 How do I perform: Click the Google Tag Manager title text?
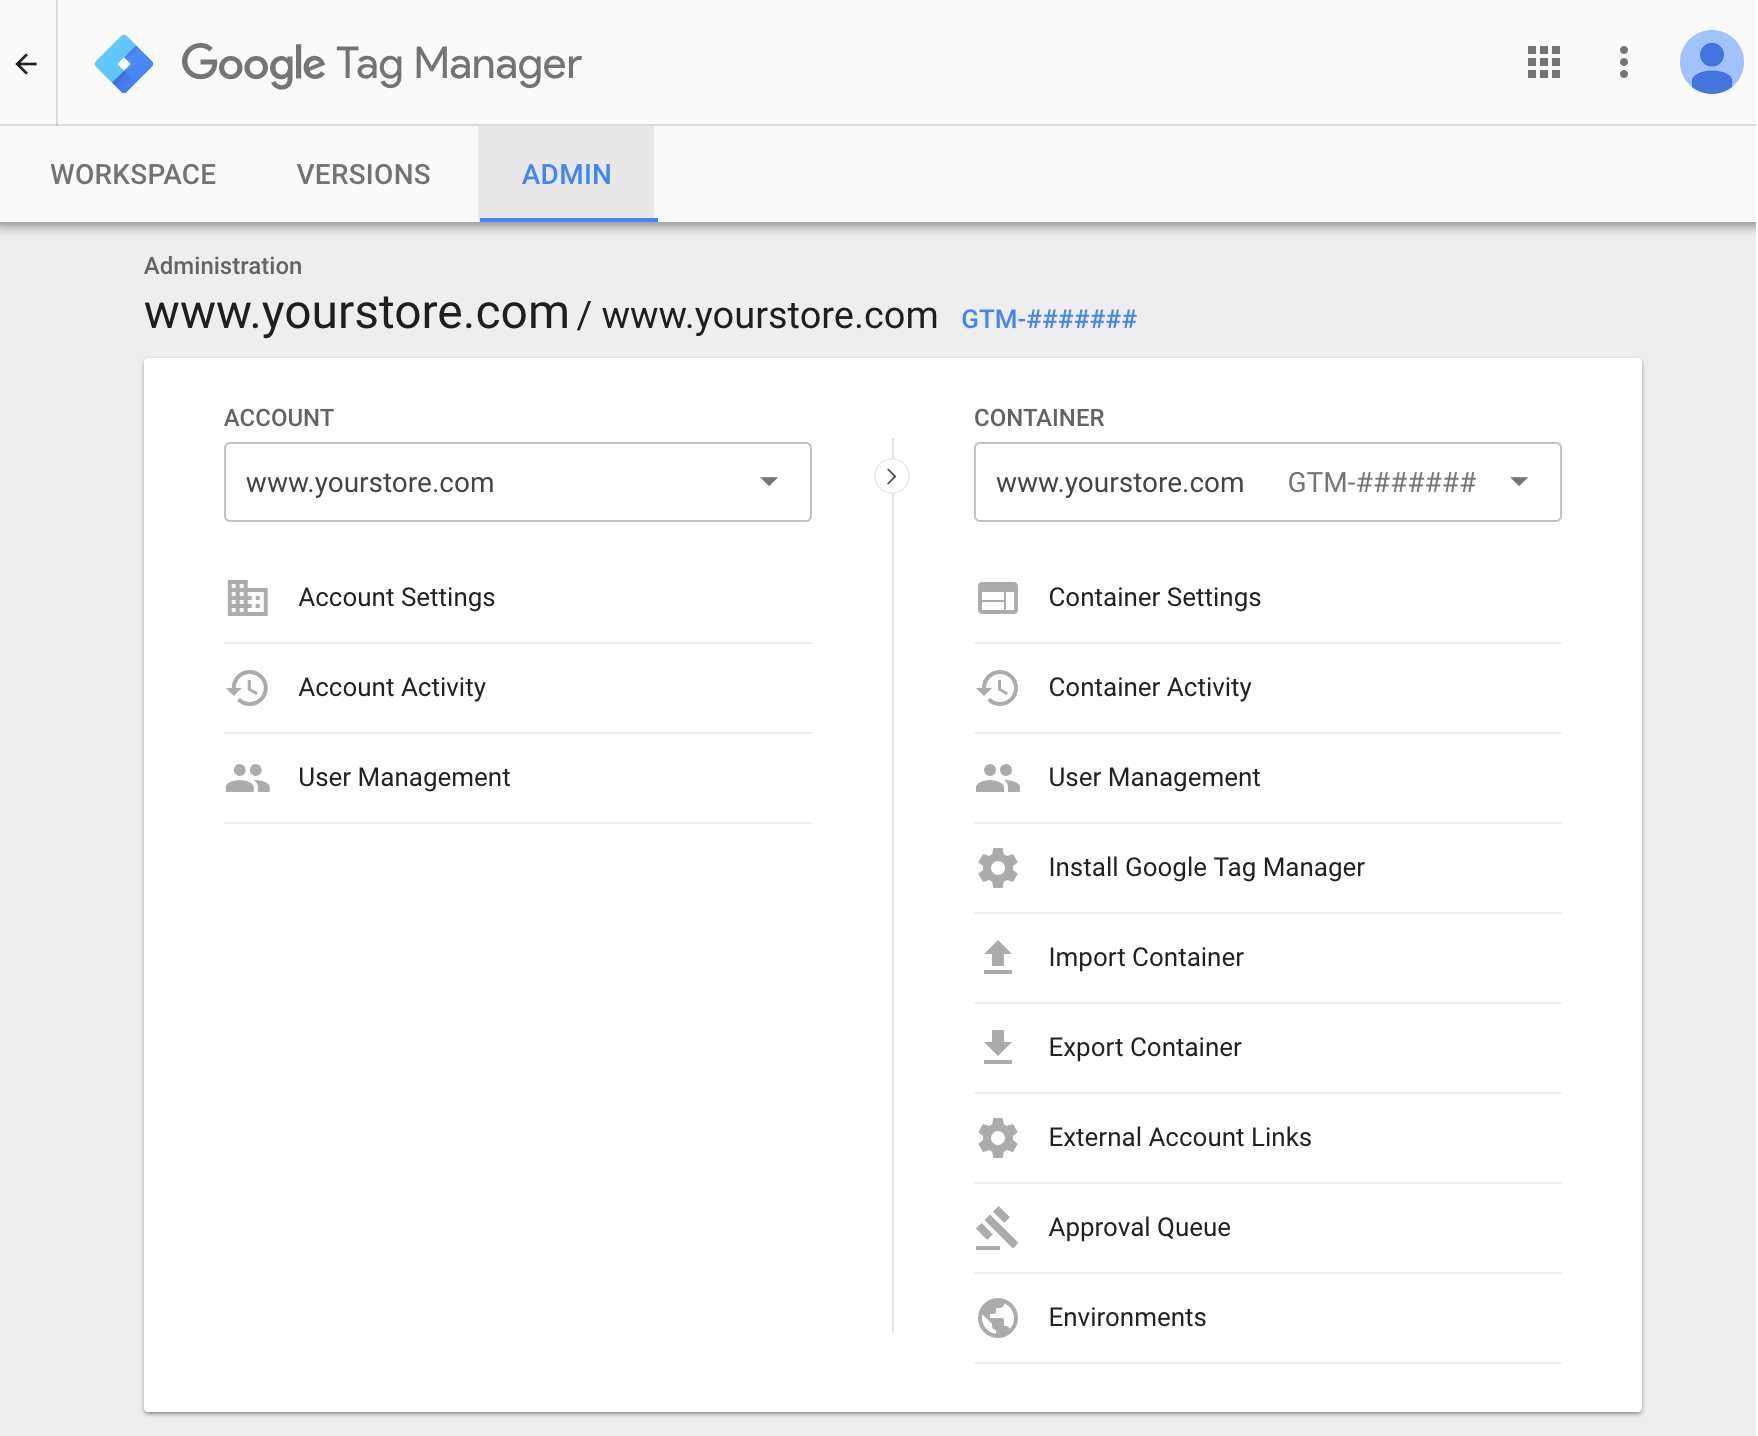(x=381, y=64)
